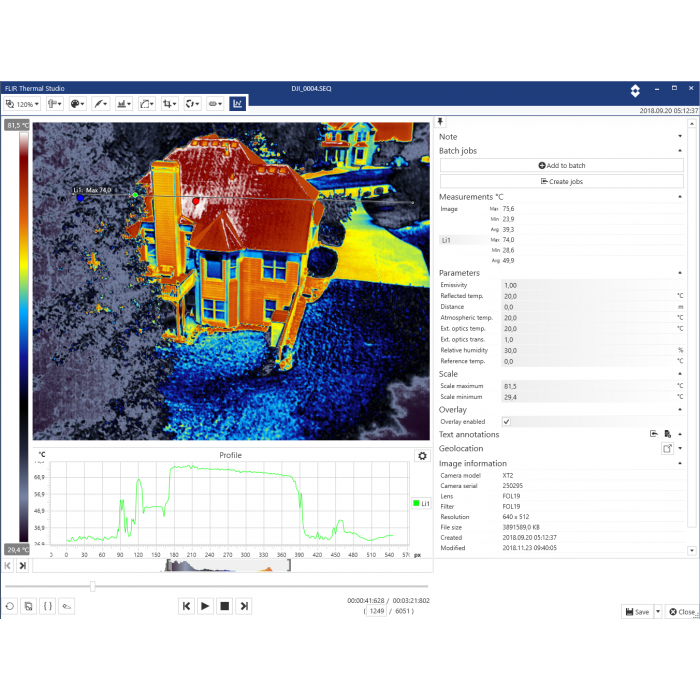Open the measurement tools dropdown in toolbar
Screen dimensions: 700x700
55,104
